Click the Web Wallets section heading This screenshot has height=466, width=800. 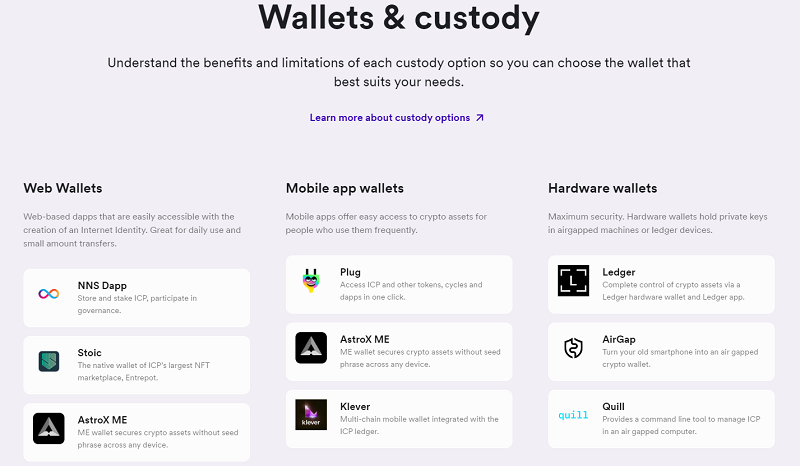[63, 188]
